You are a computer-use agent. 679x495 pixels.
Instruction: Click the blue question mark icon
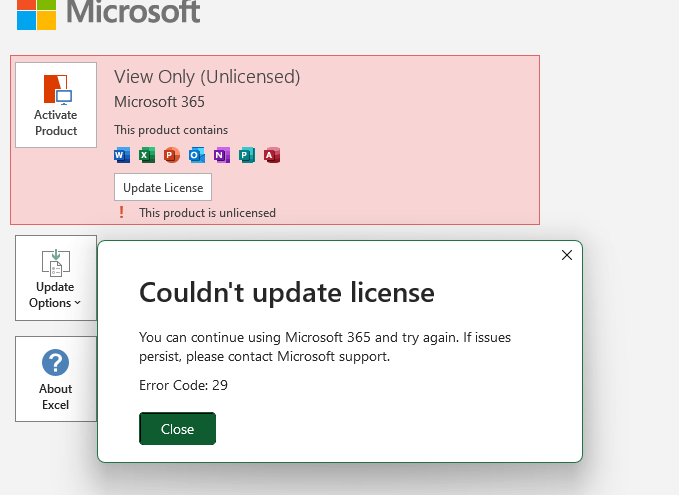pyautogui.click(x=55, y=362)
